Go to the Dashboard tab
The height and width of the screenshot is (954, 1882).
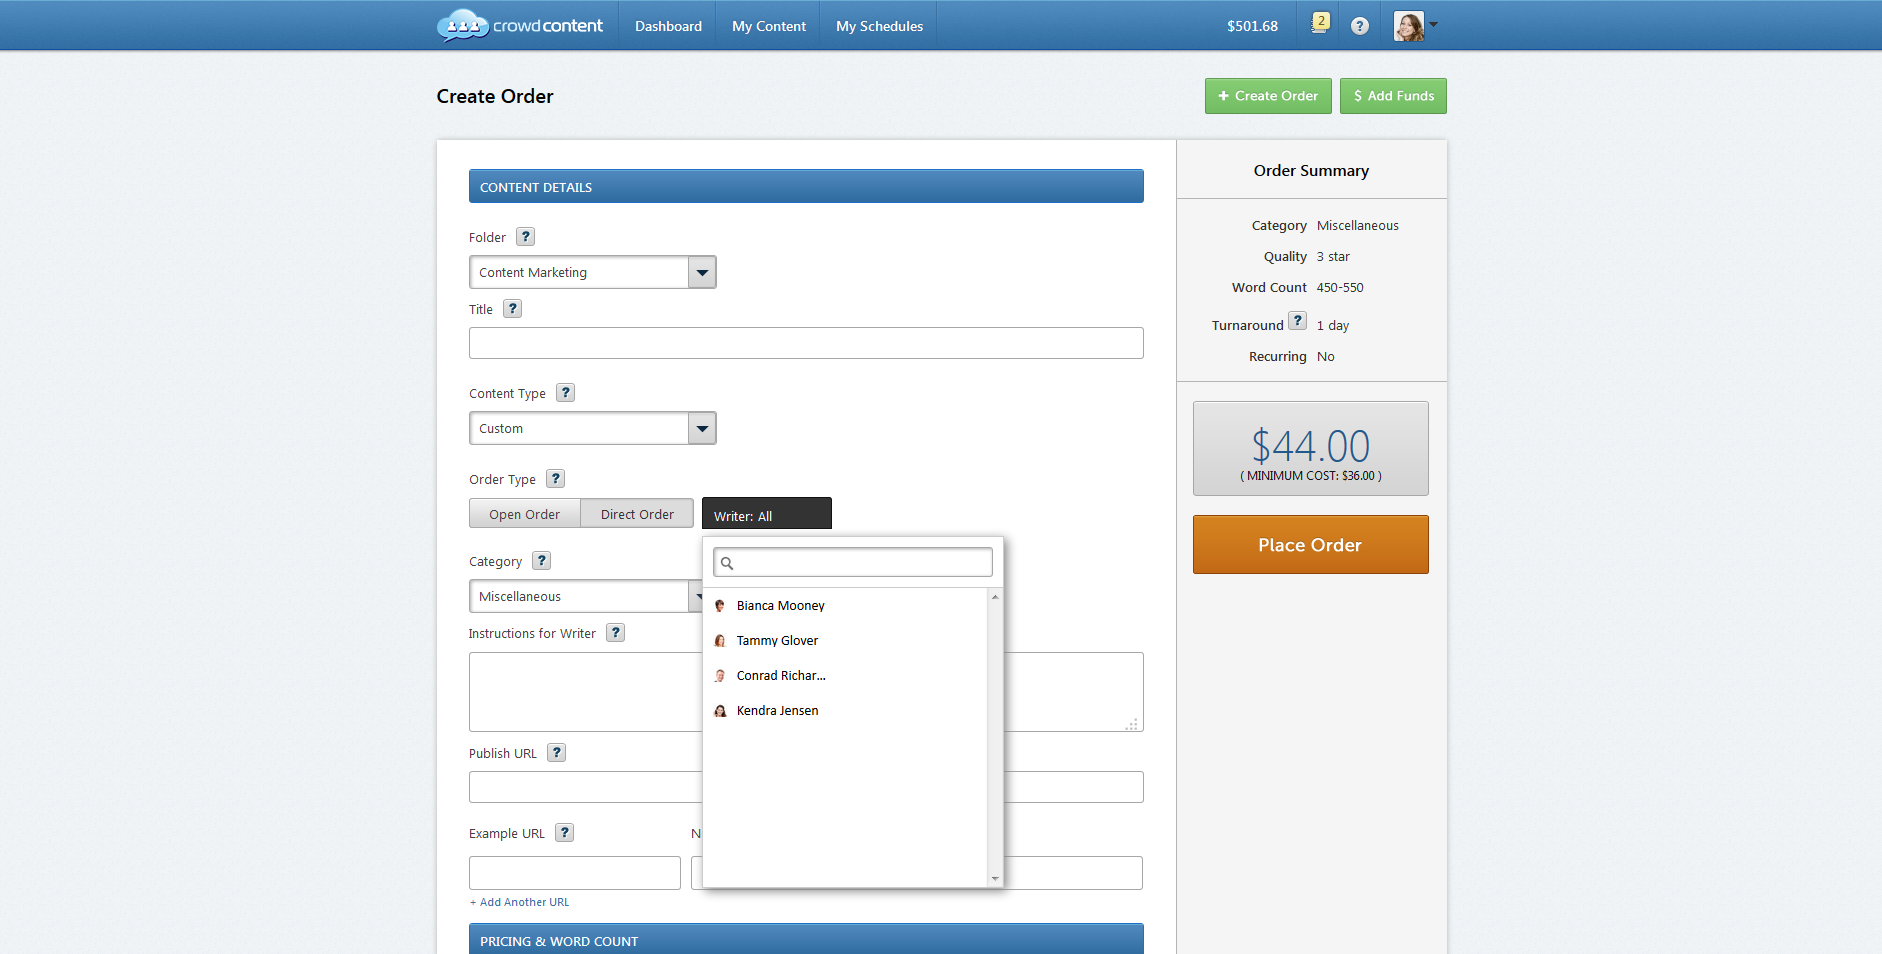[x=668, y=26]
